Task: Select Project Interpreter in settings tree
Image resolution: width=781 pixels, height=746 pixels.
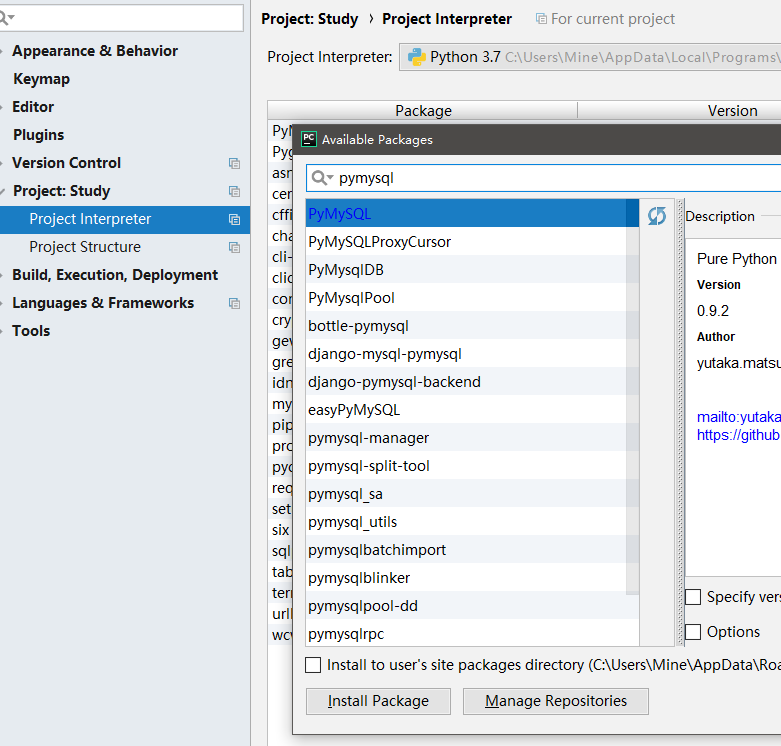Action: (125, 220)
